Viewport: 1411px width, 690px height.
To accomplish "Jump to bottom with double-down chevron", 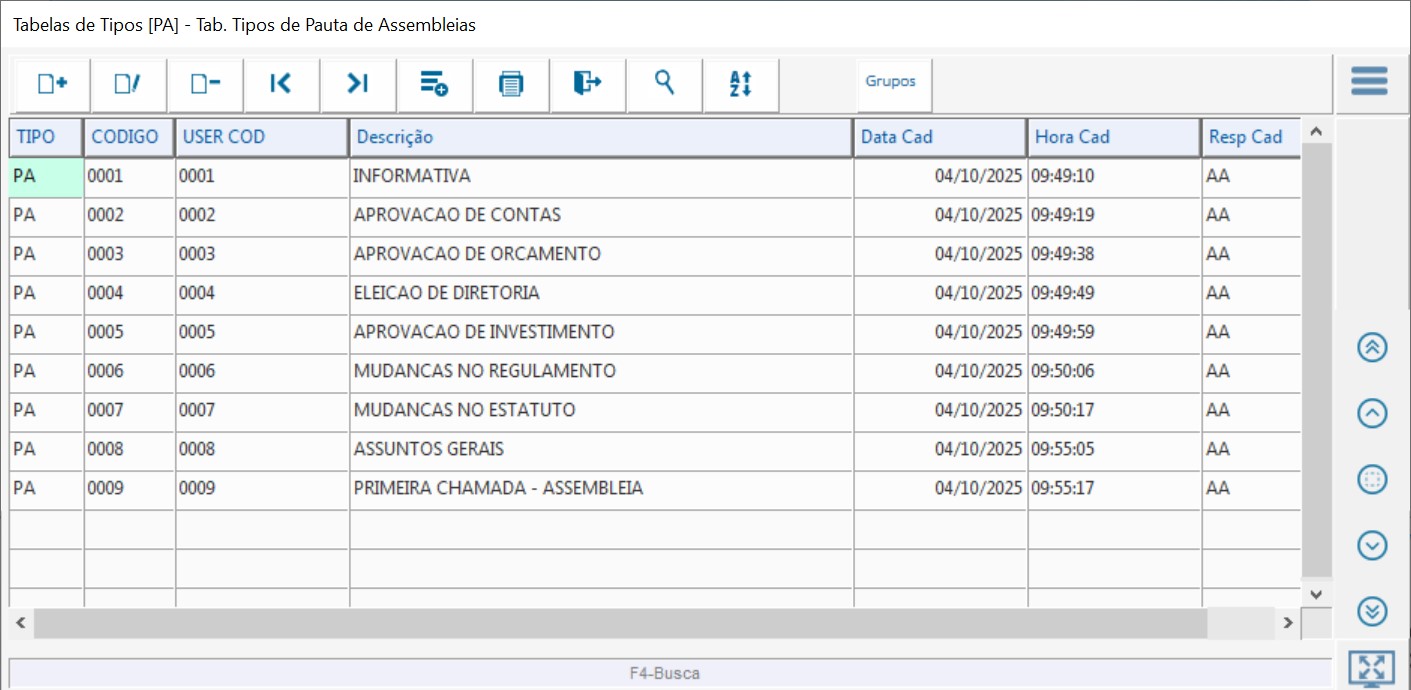I will tap(1372, 610).
